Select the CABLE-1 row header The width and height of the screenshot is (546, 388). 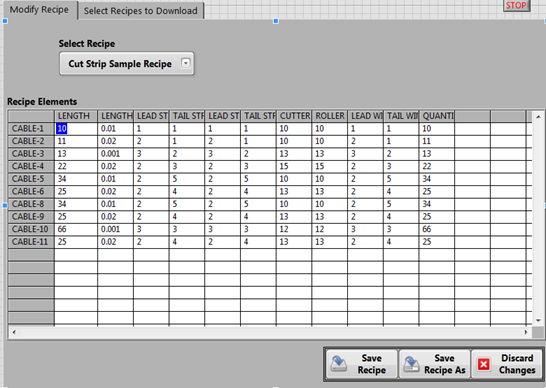[x=31, y=129]
